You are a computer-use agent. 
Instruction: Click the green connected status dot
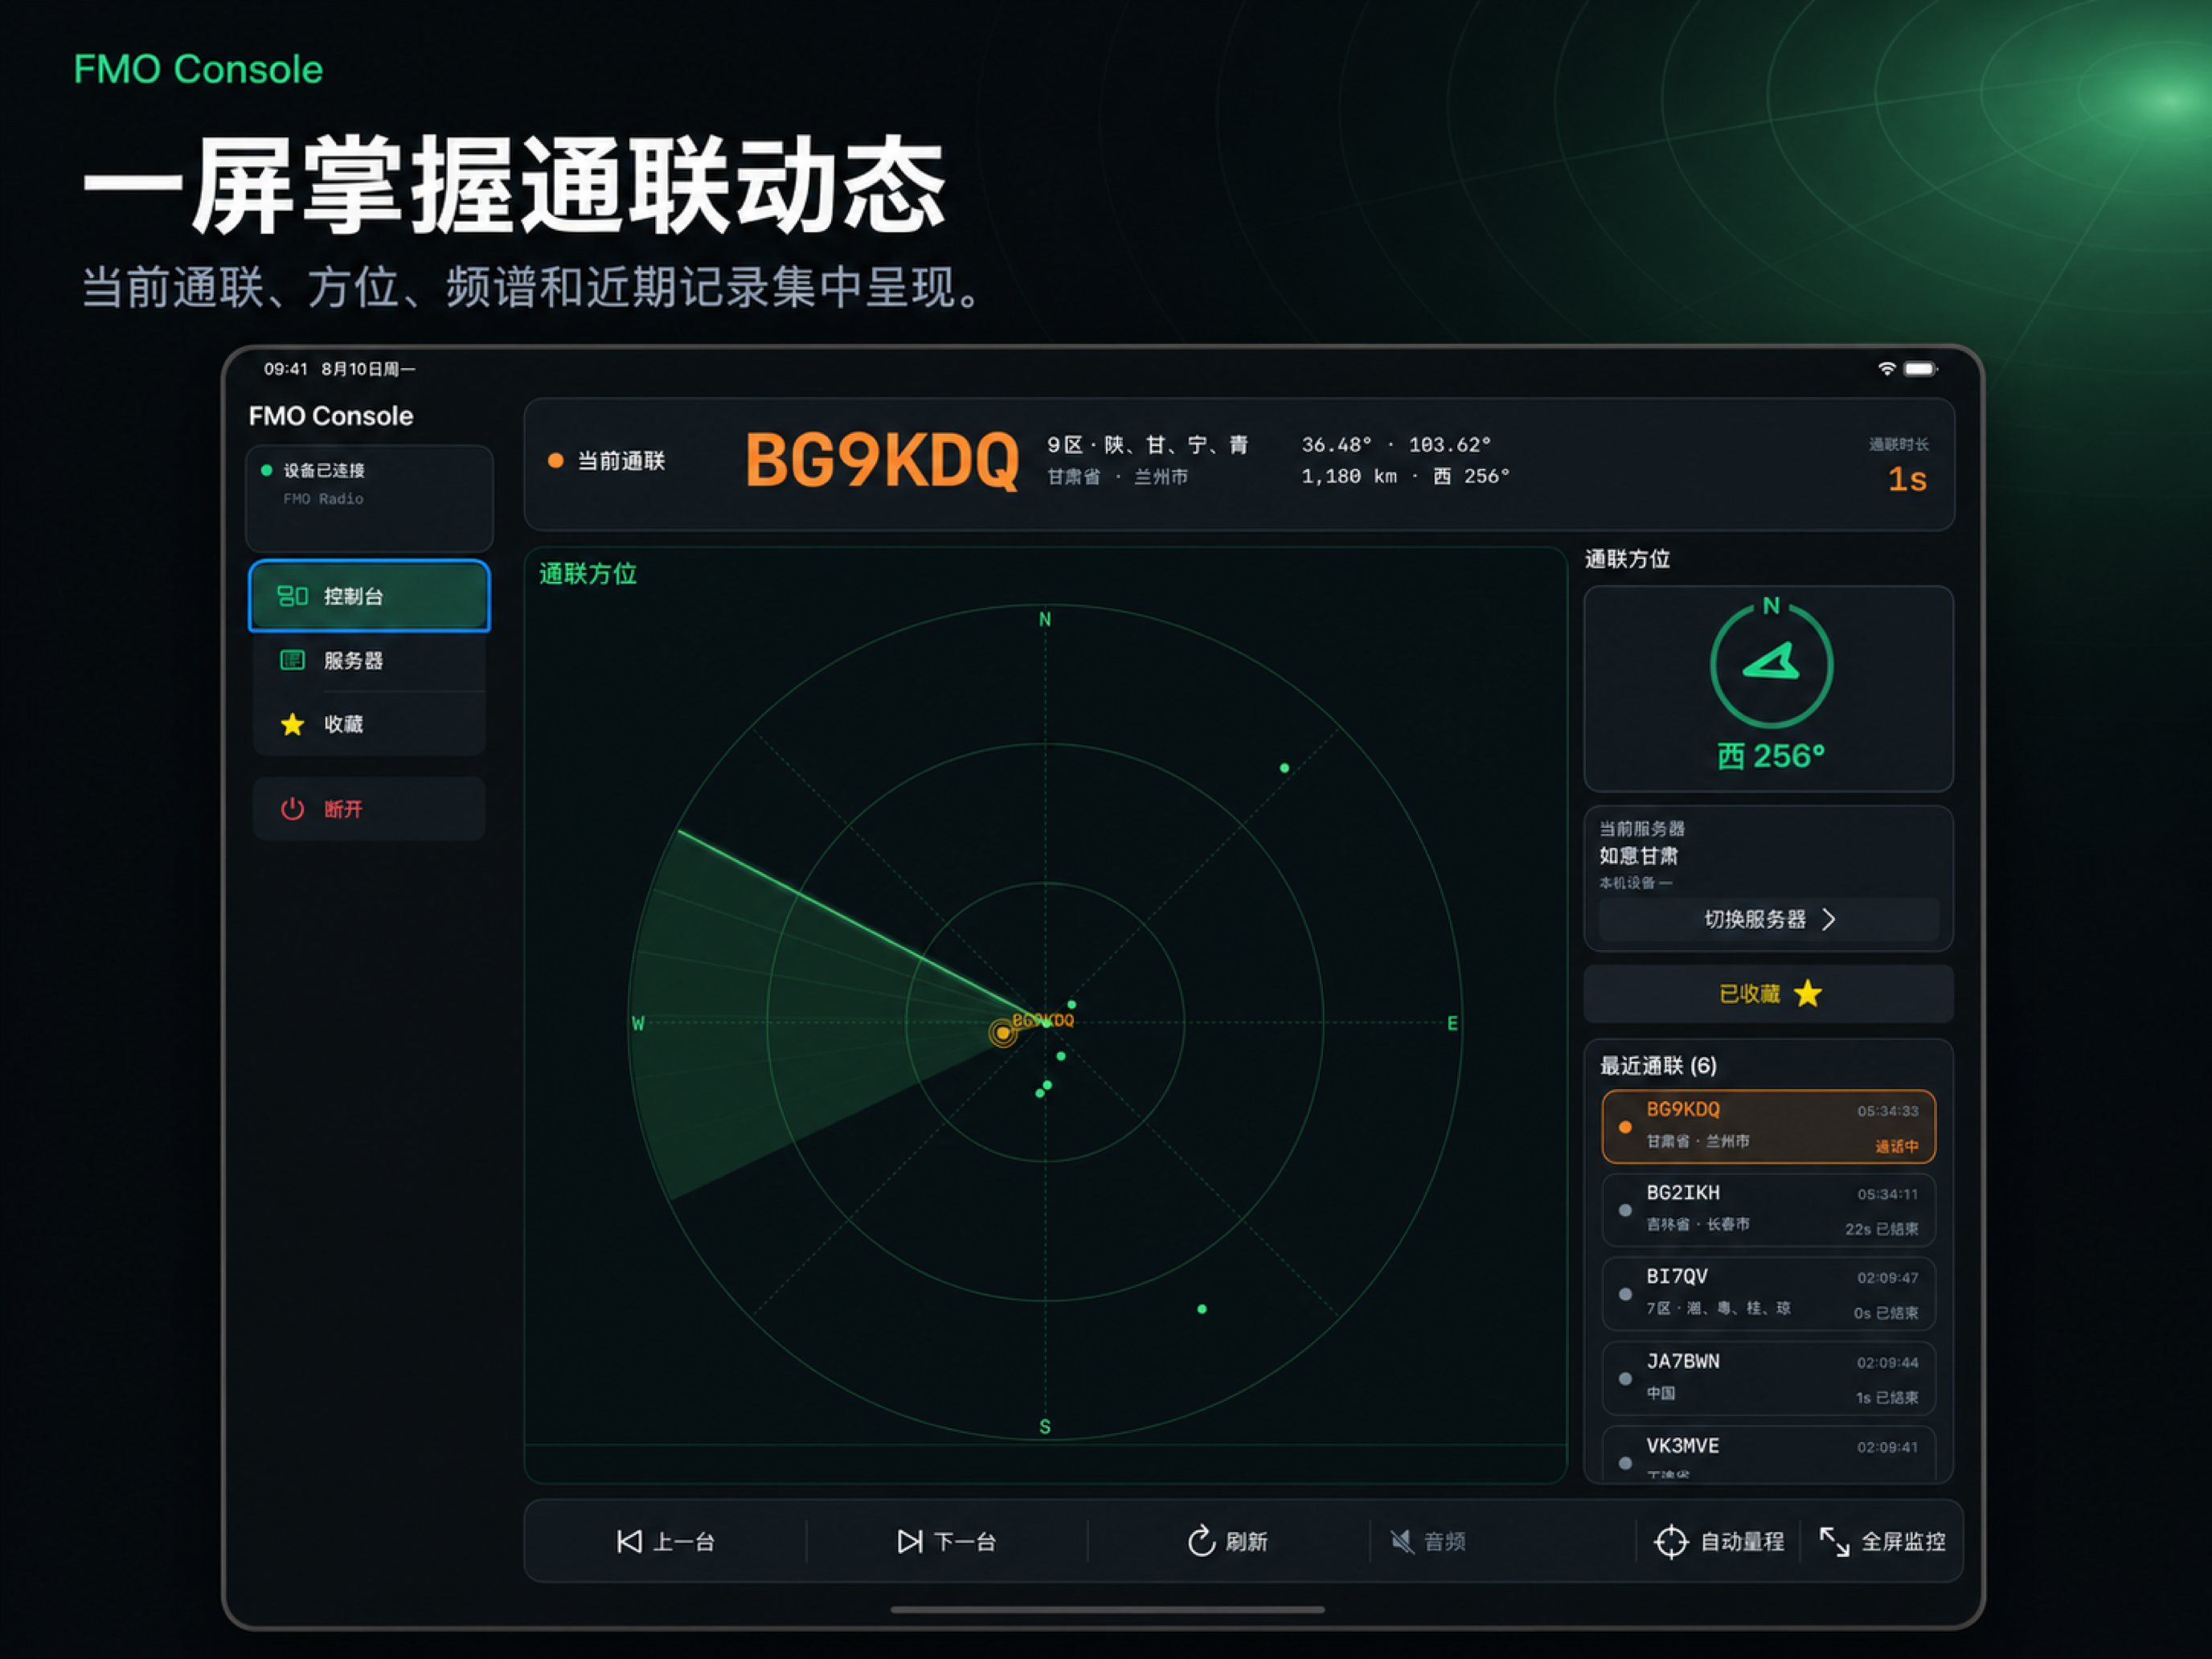[267, 470]
